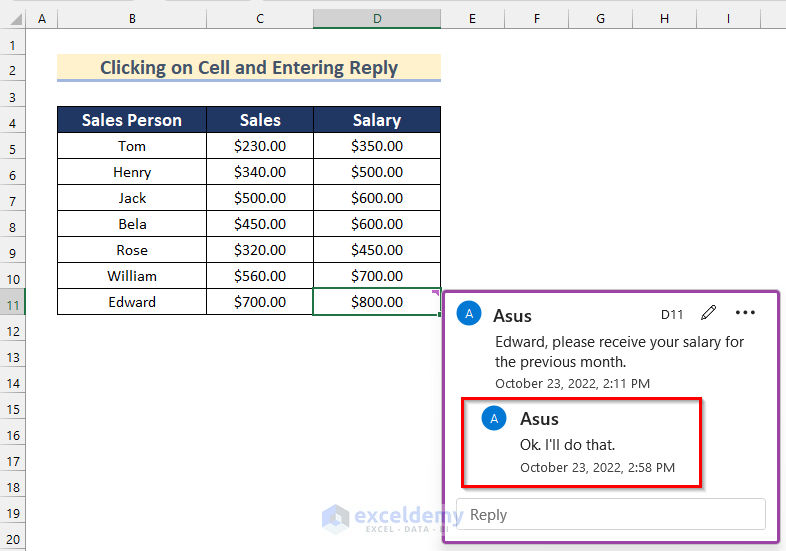786x551 pixels.
Task: Click the timestamp 'October 23, 2022, 2:11 PM'
Action: [572, 384]
